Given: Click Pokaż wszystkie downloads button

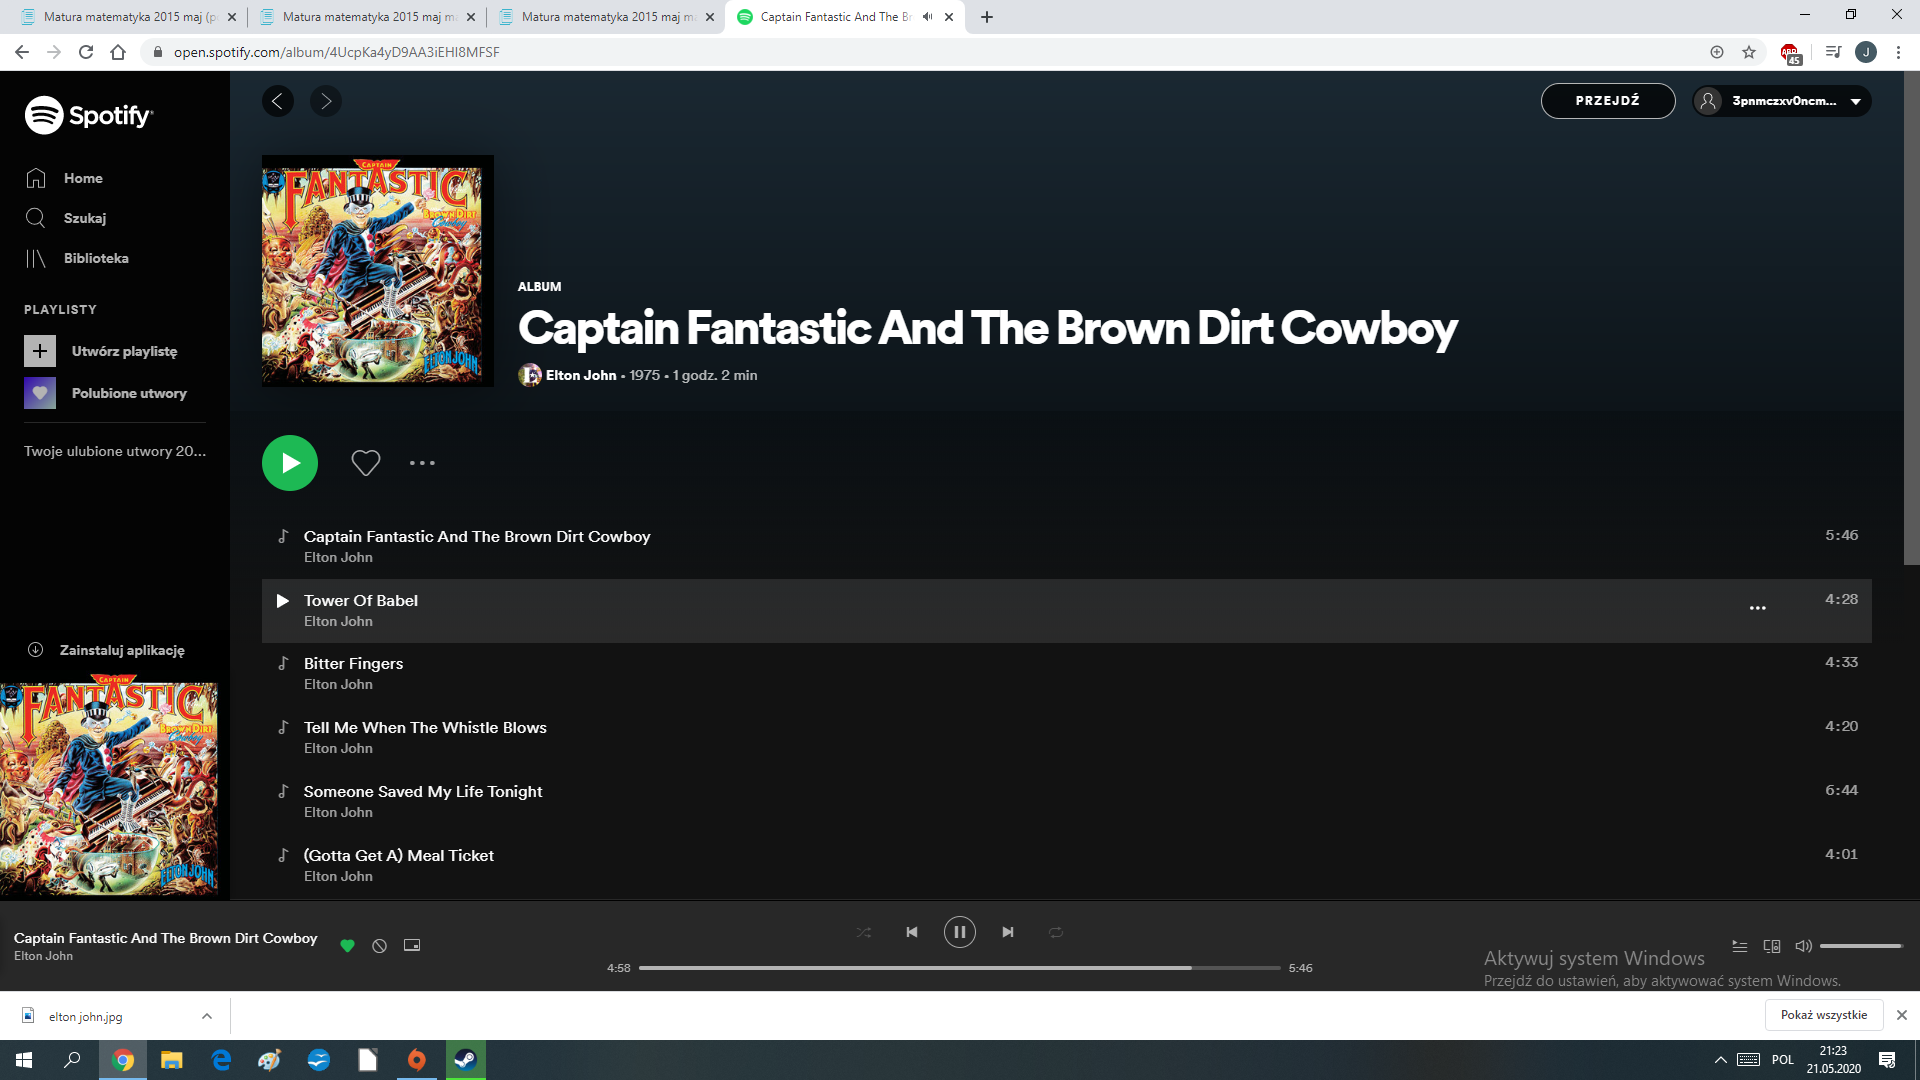Looking at the screenshot, I should pos(1824,1015).
